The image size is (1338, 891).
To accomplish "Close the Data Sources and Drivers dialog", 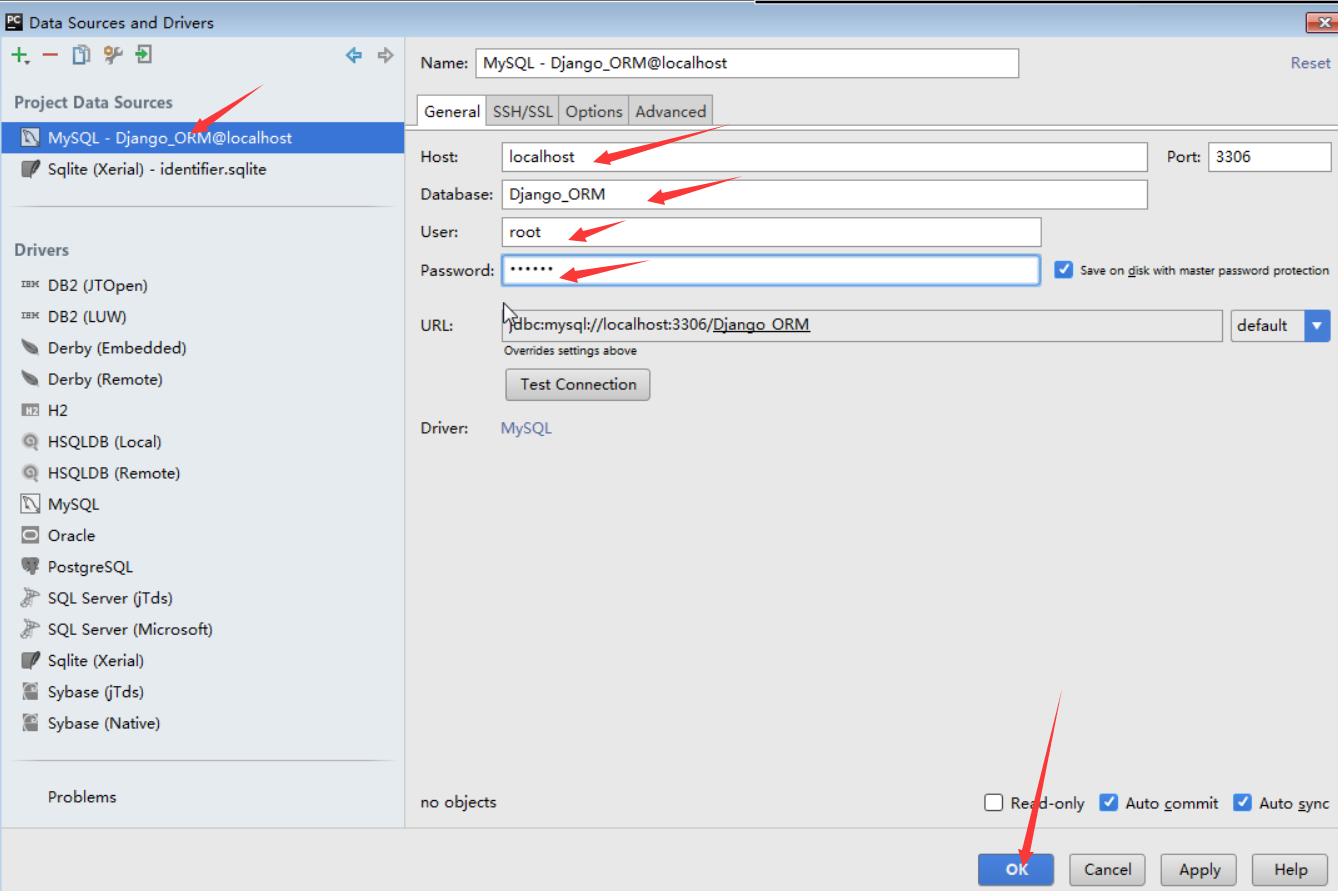I will [1320, 22].
